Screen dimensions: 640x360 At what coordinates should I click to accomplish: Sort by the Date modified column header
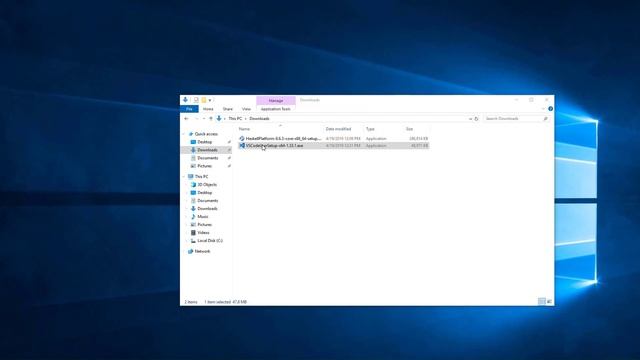coord(338,129)
